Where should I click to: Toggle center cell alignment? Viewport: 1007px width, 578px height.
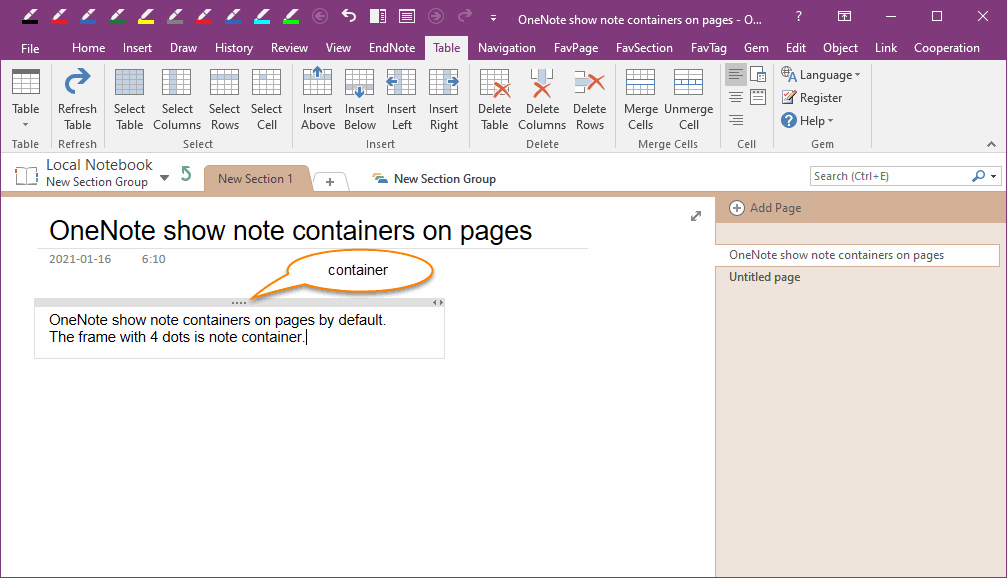736,98
